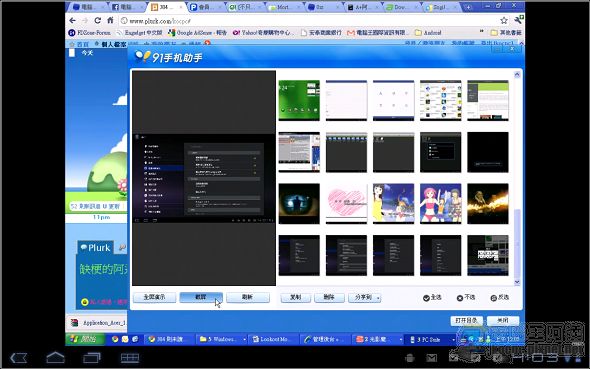Click the browser back arrow
590x369 pixels.
pos(73,20)
